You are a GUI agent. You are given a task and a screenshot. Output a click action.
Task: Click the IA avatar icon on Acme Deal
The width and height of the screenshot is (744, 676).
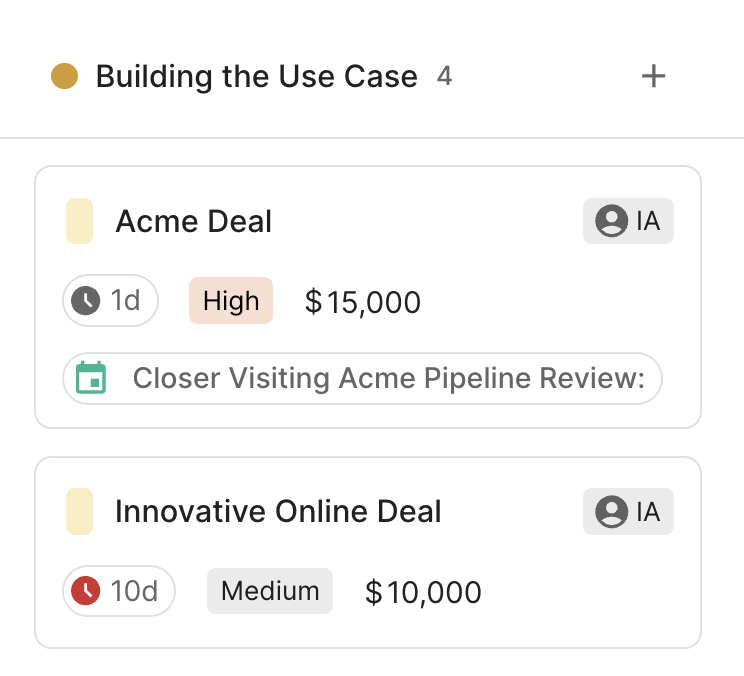point(611,221)
